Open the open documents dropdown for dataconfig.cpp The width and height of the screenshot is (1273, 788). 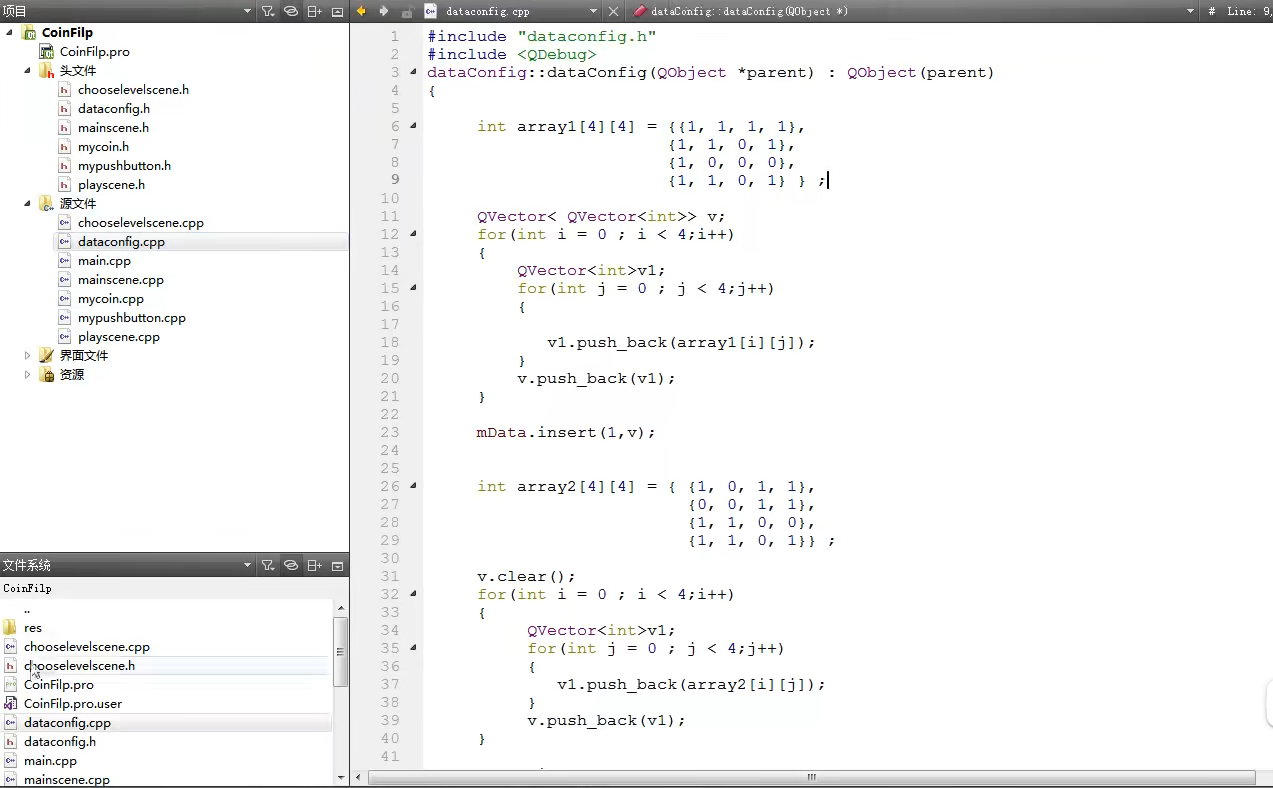593,11
